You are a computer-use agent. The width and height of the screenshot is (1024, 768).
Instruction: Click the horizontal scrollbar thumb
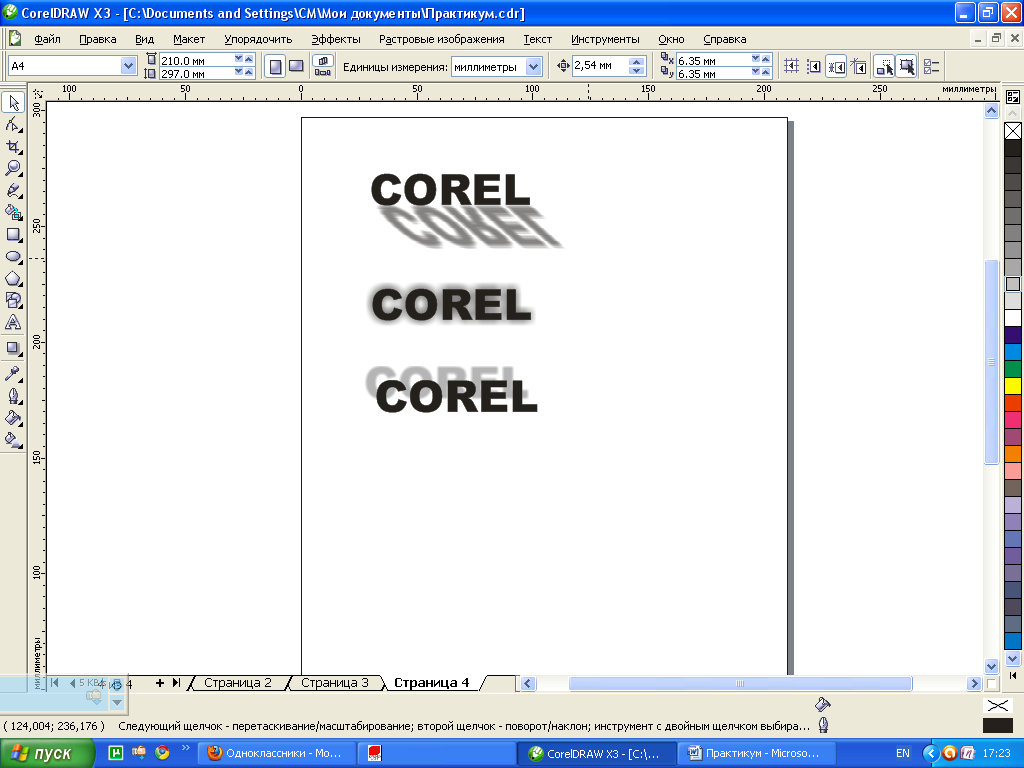click(x=740, y=684)
